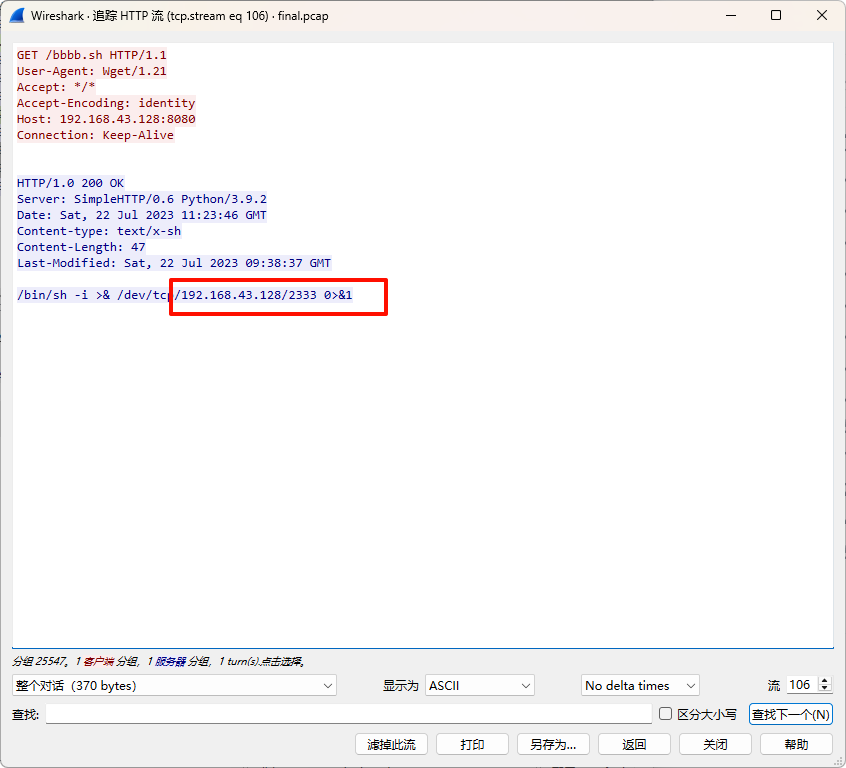Click the User-Agent: Wget/1.21 line
This screenshot has width=846, height=768.
[92, 71]
